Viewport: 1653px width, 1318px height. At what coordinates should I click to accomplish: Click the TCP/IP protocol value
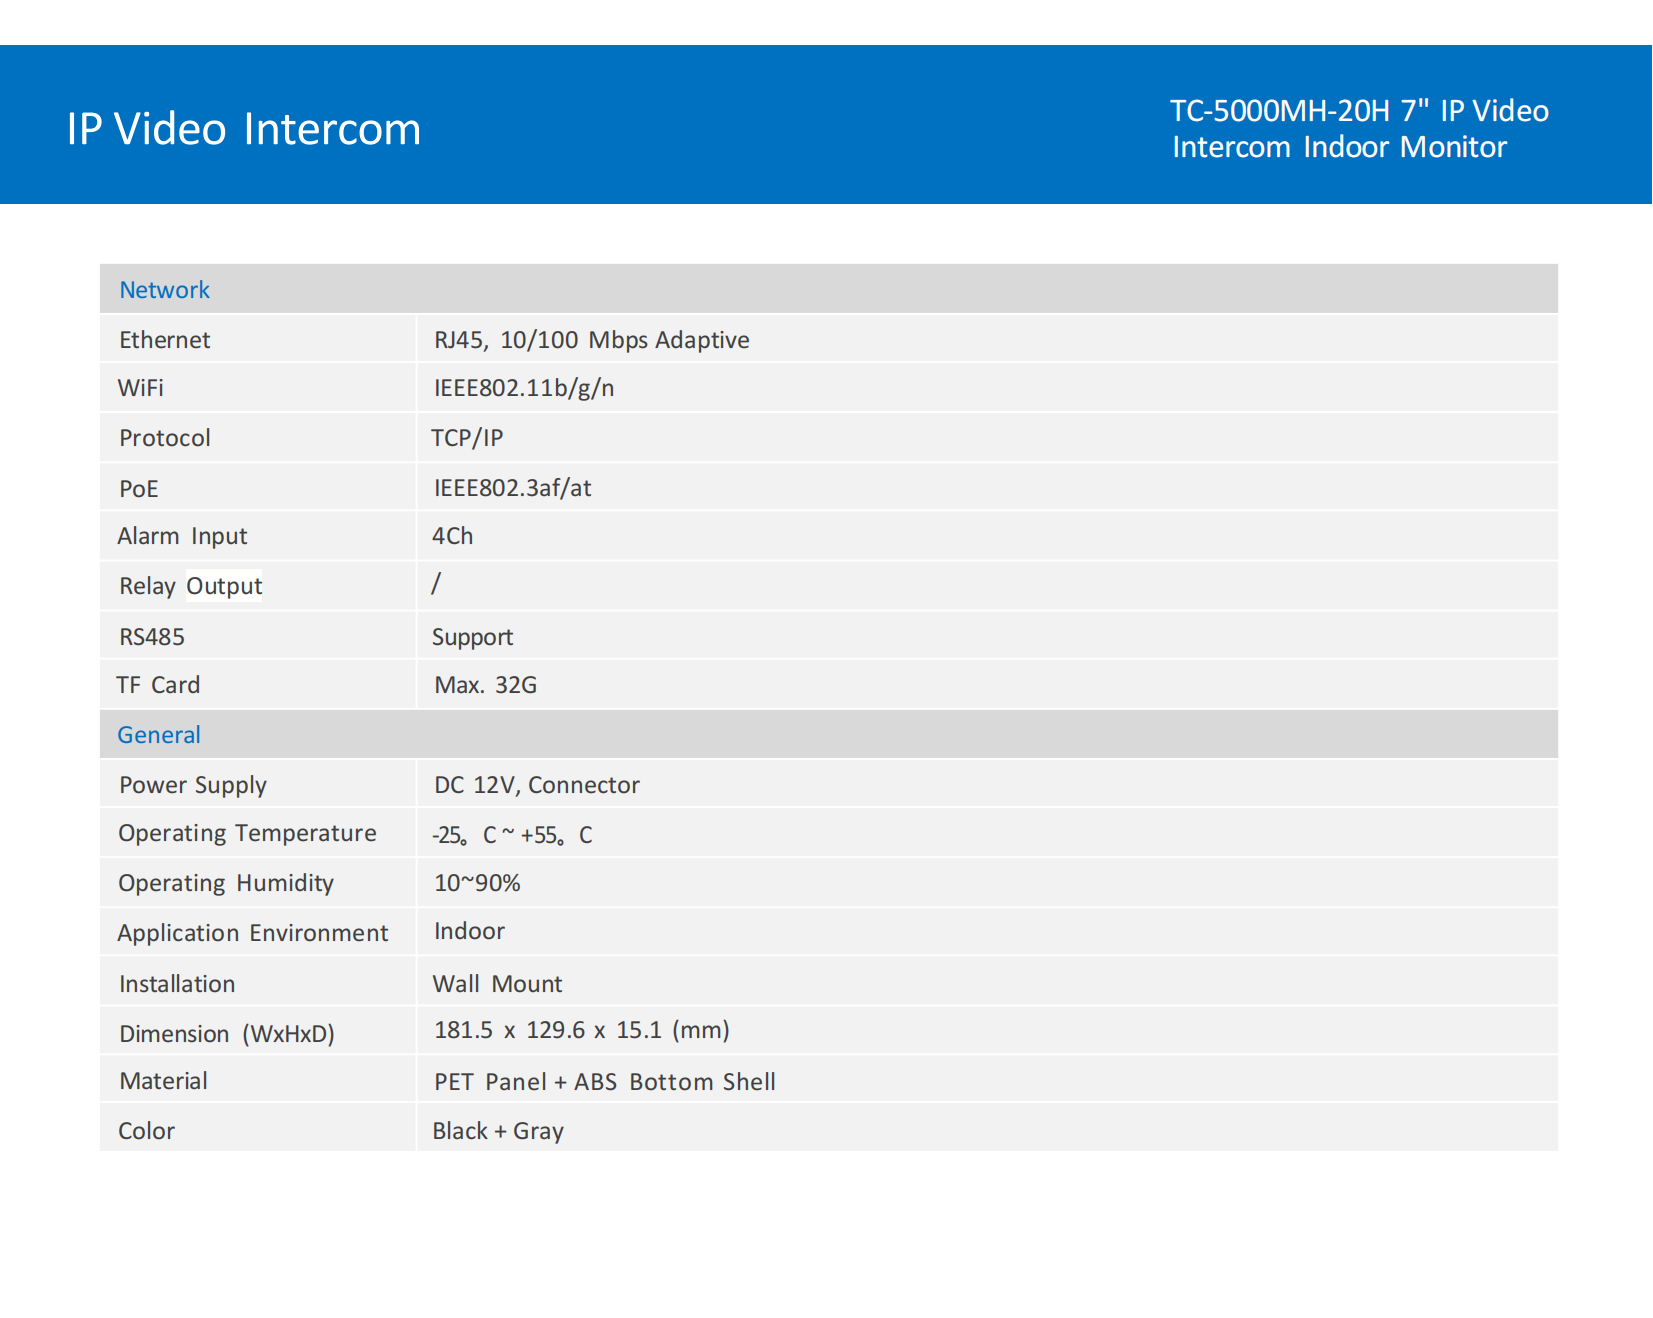click(467, 438)
